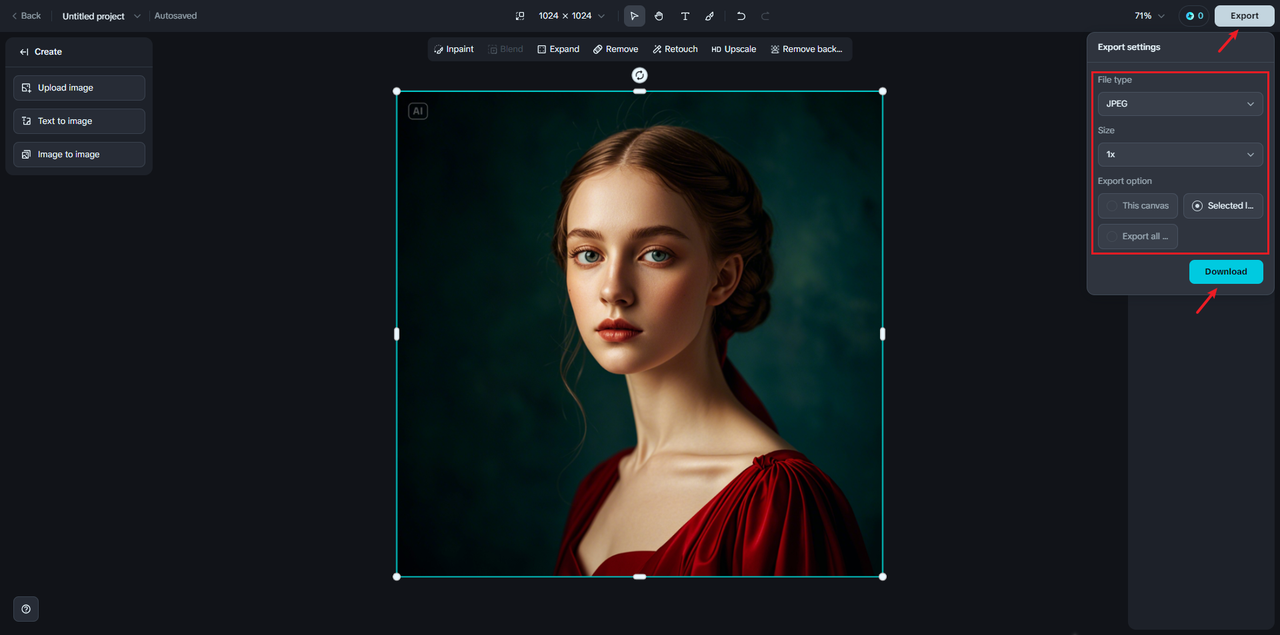Viewport: 1280px width, 635px height.
Task: Click the top-left corner resize handle
Action: [x=397, y=91]
